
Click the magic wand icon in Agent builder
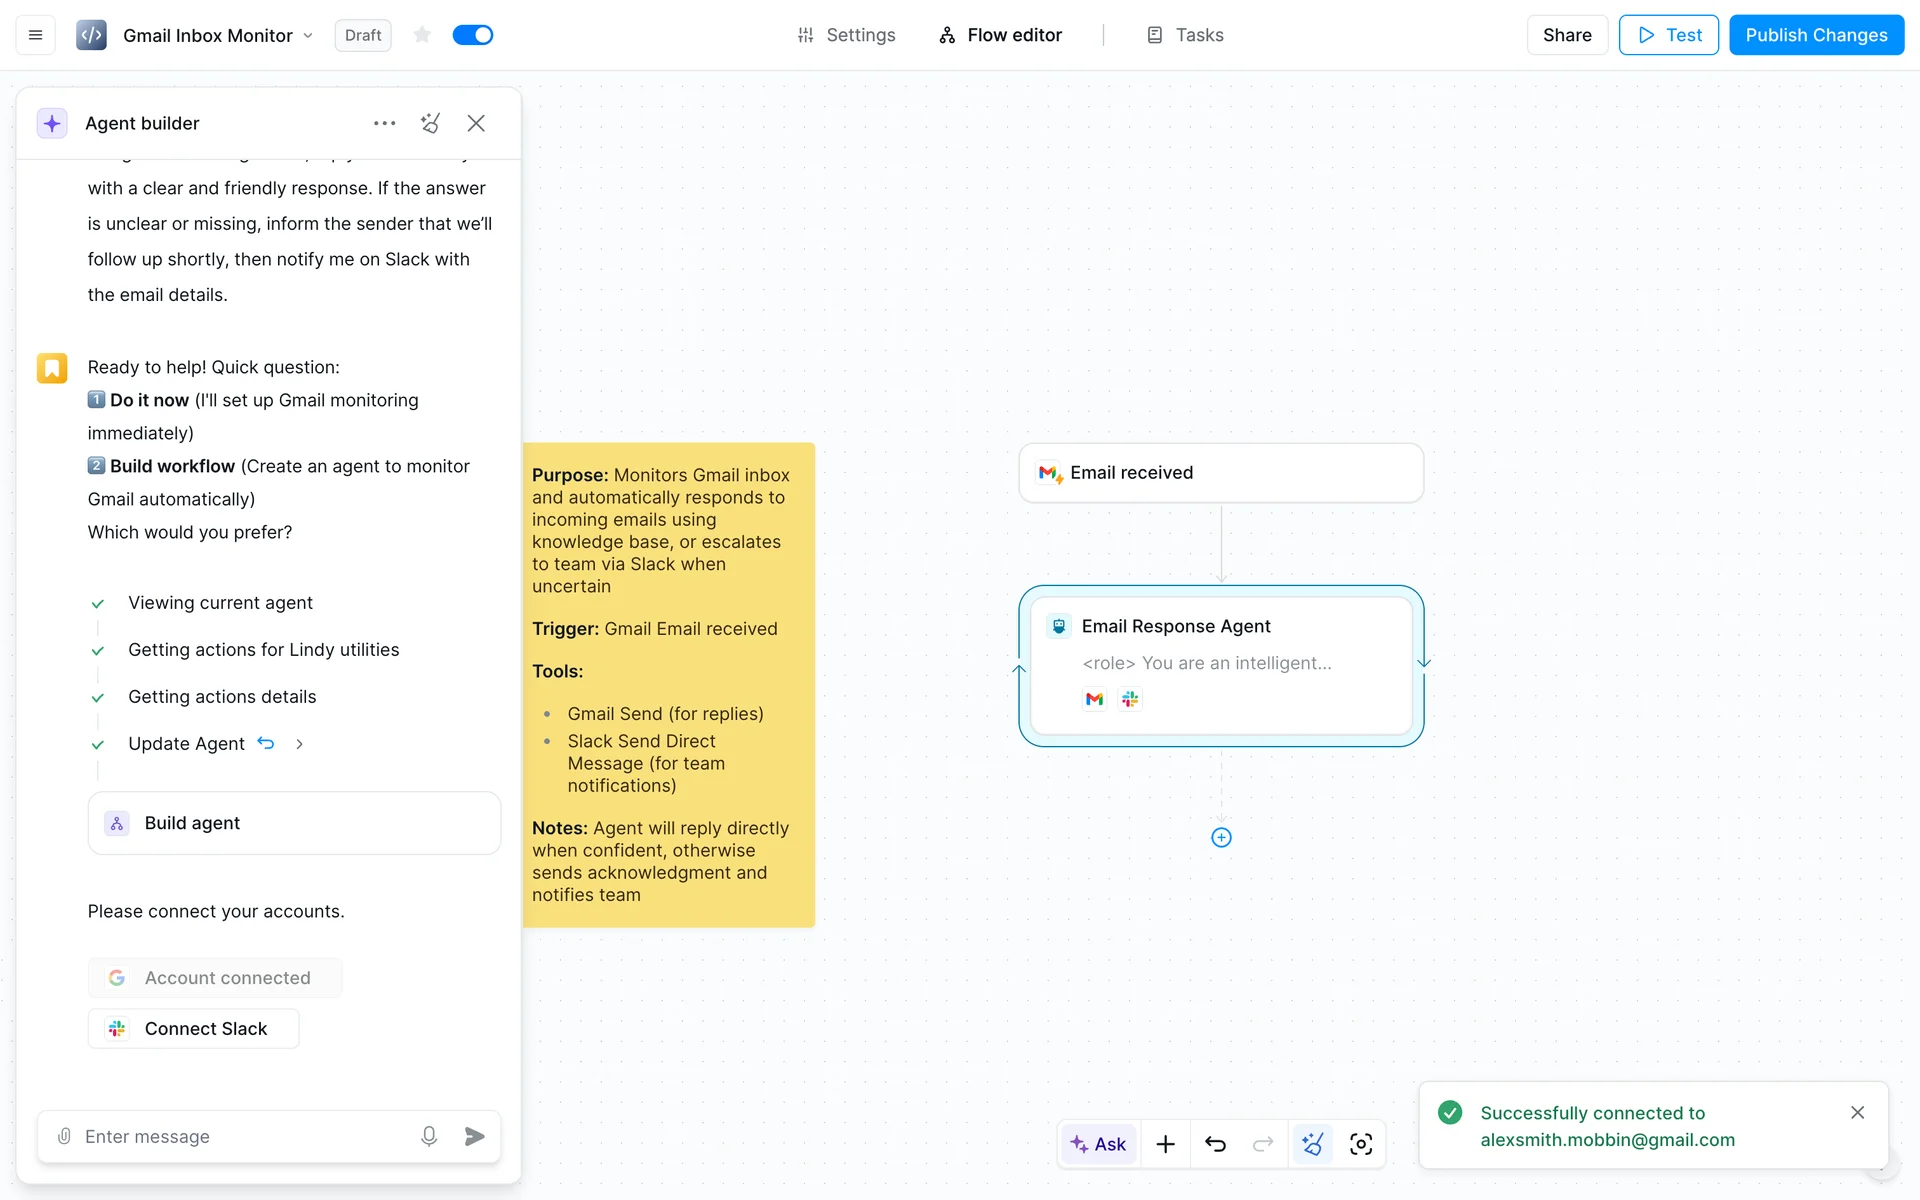430,123
